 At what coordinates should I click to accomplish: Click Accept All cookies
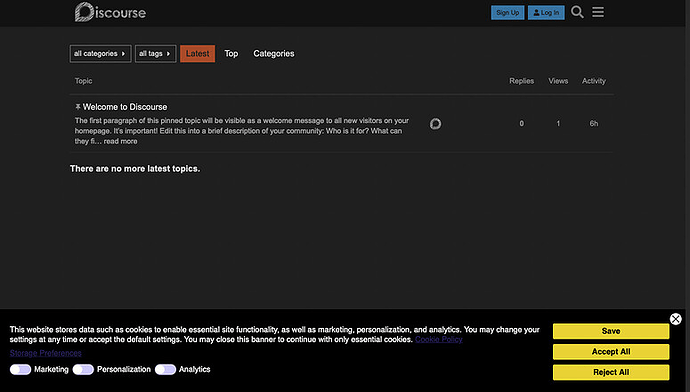[611, 352]
